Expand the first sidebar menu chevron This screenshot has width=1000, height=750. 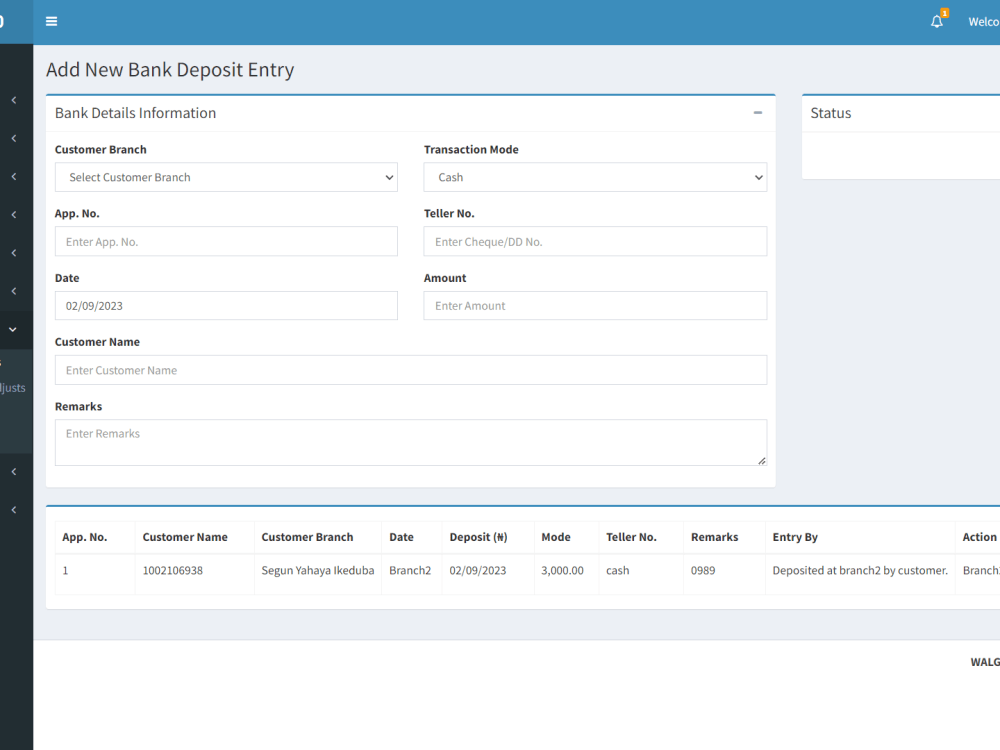(x=13, y=100)
